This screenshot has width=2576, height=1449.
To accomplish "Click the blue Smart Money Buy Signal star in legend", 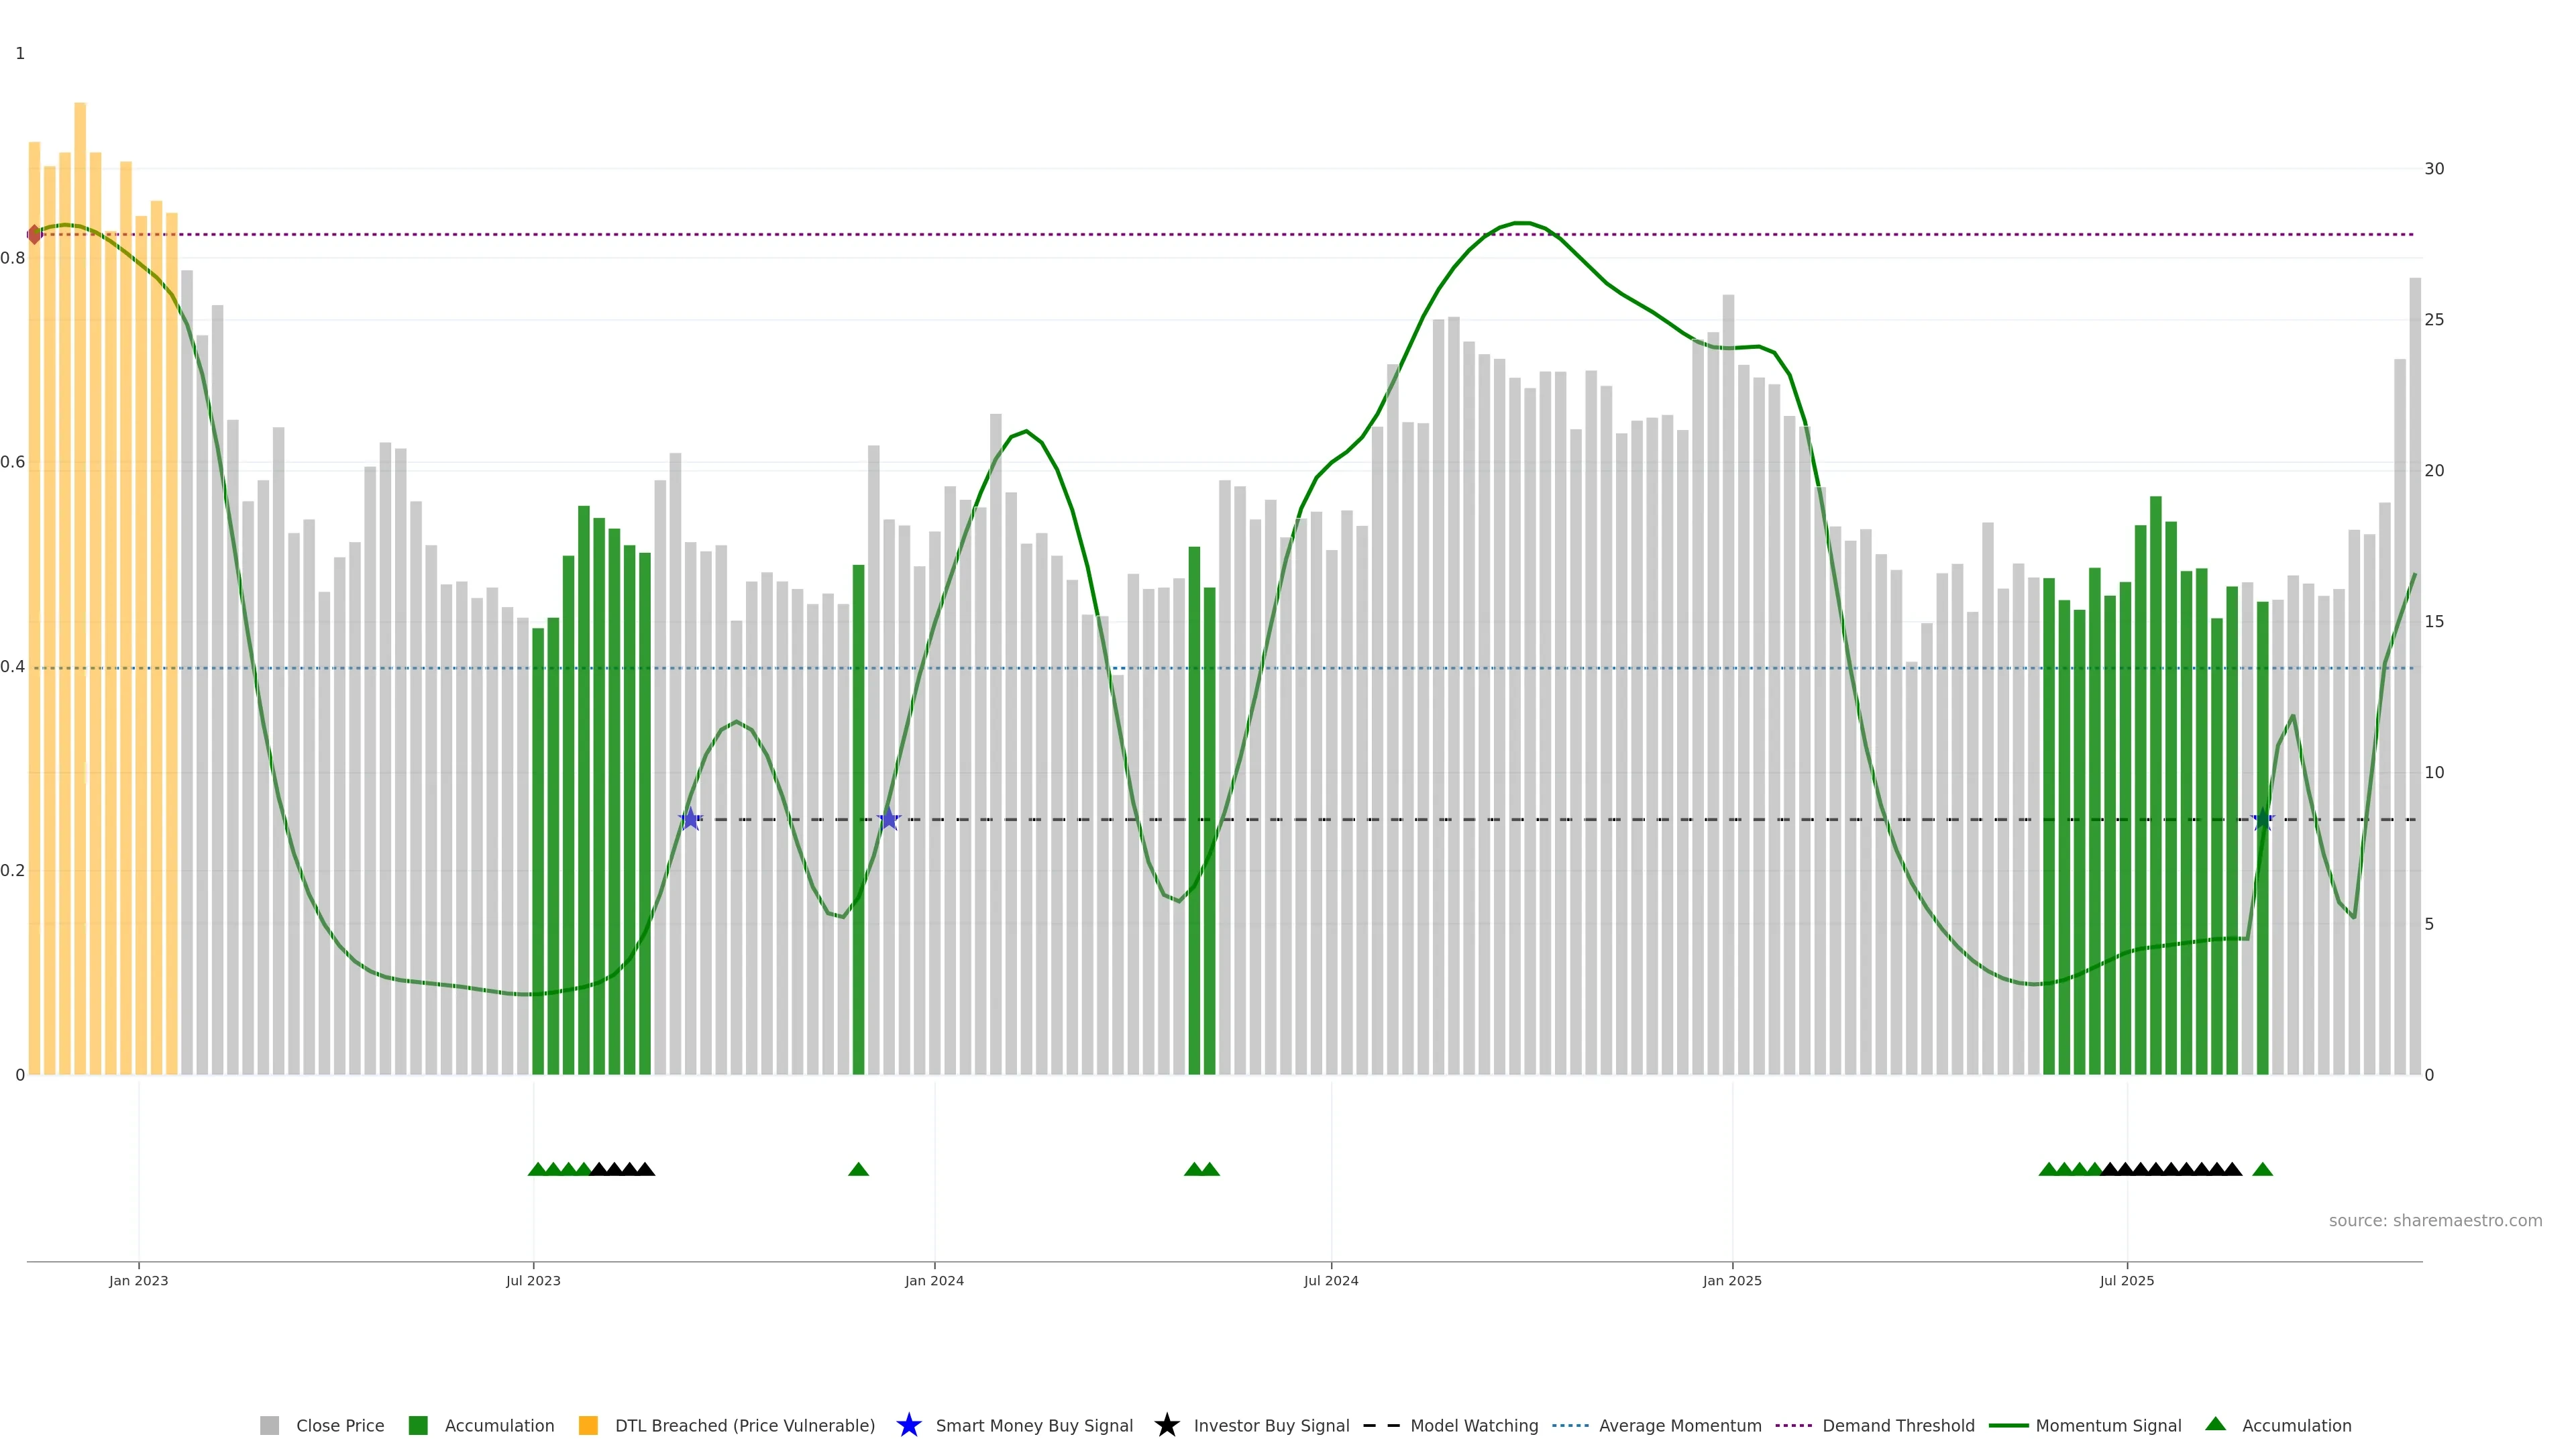I will [x=908, y=1425].
